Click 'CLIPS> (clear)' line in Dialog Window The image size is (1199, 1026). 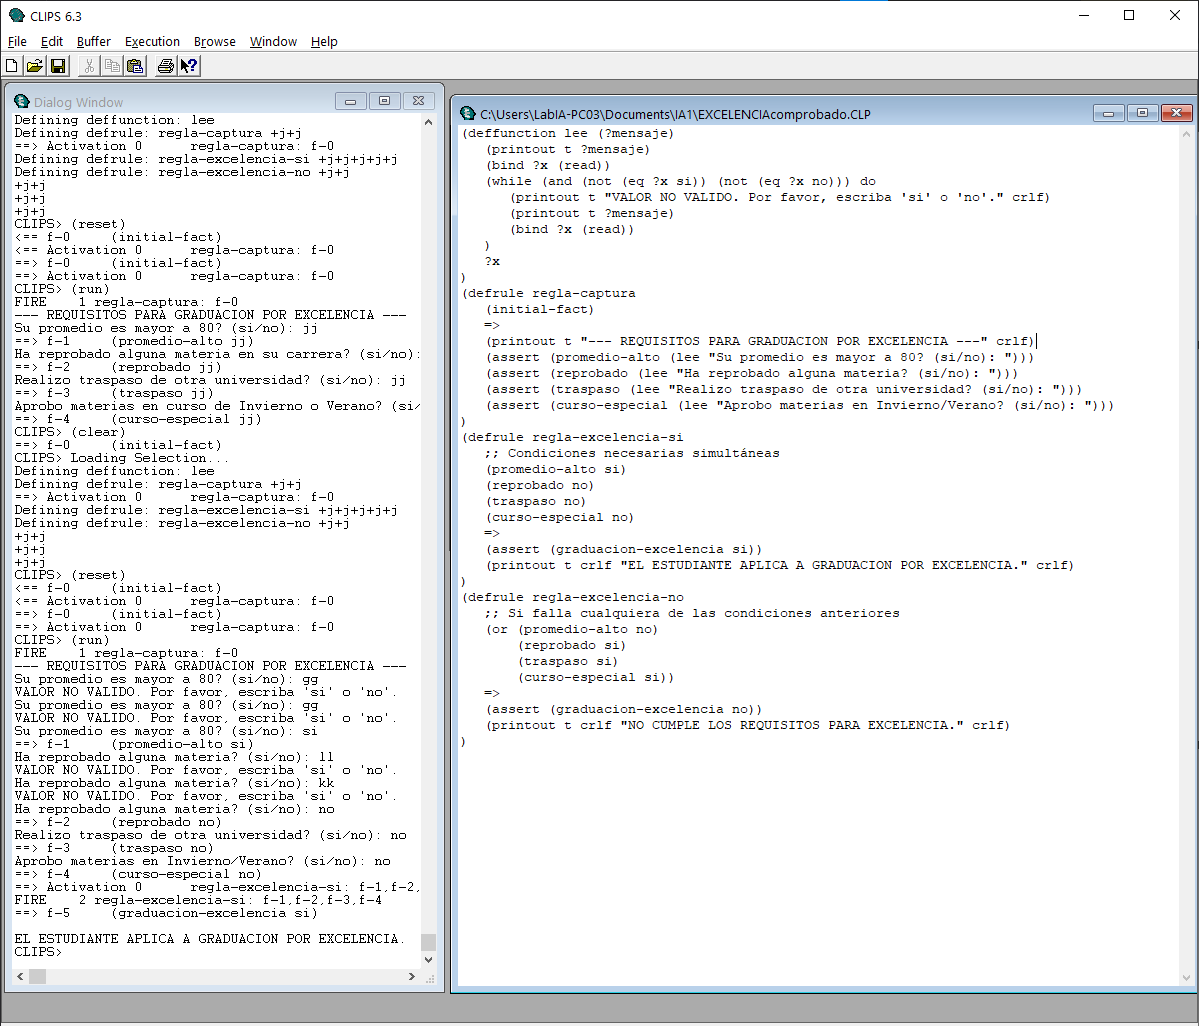tap(70, 432)
